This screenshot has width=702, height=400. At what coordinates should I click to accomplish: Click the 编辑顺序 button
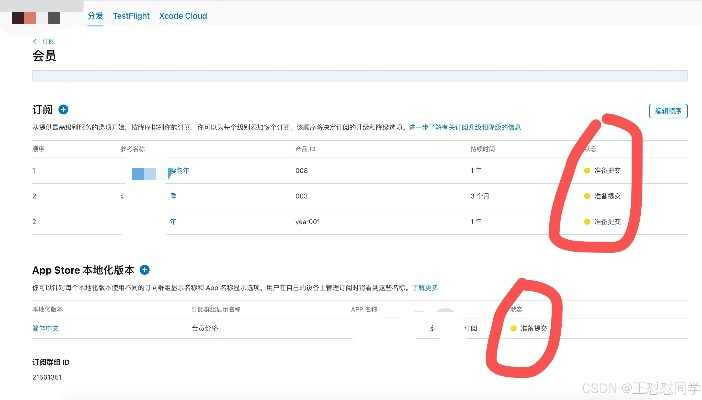click(668, 110)
